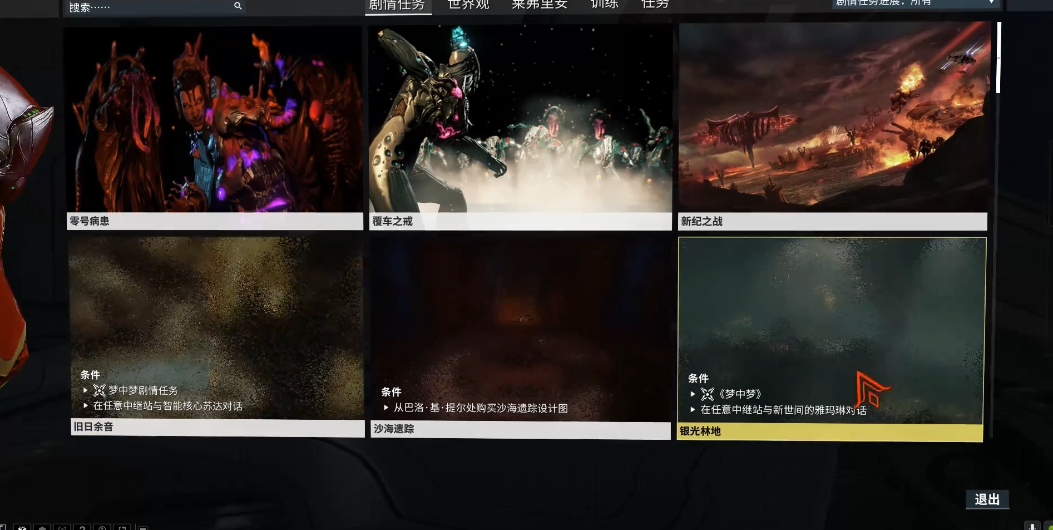
Task: Select the locked 沙海遗踪 quest card
Action: point(520,337)
